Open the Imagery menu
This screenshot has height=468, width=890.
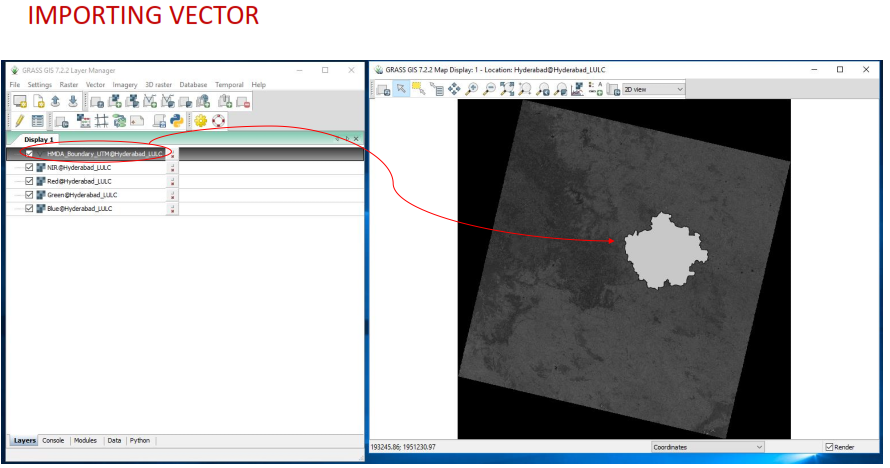(125, 85)
